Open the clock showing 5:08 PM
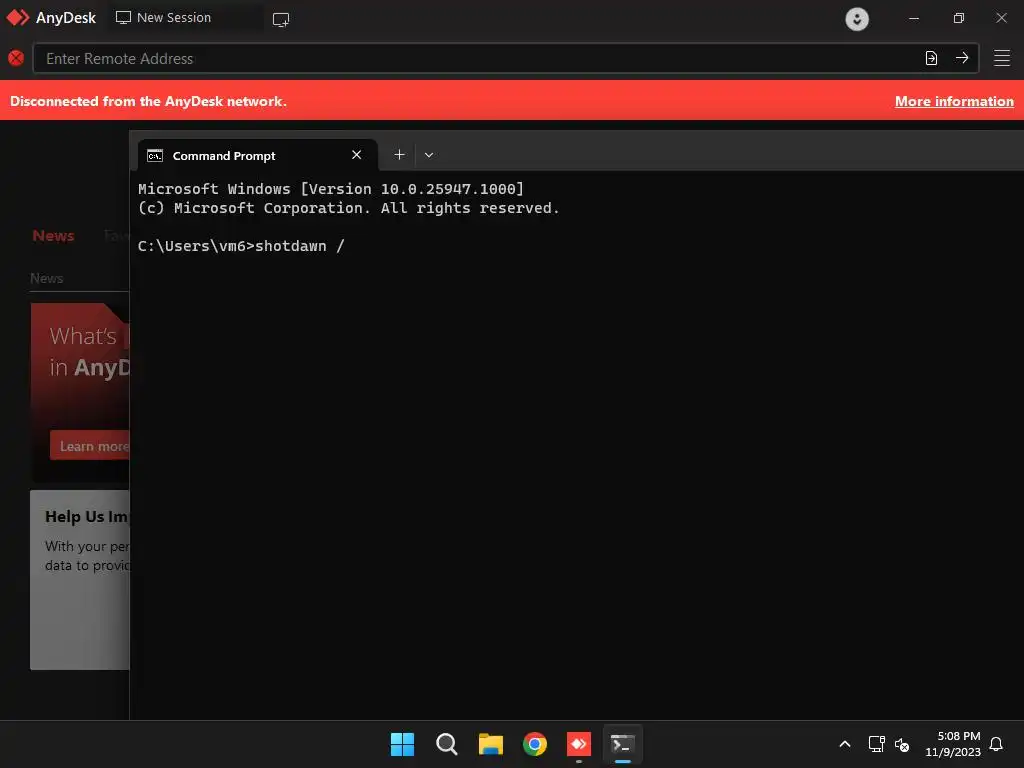The image size is (1024, 768). 953,744
